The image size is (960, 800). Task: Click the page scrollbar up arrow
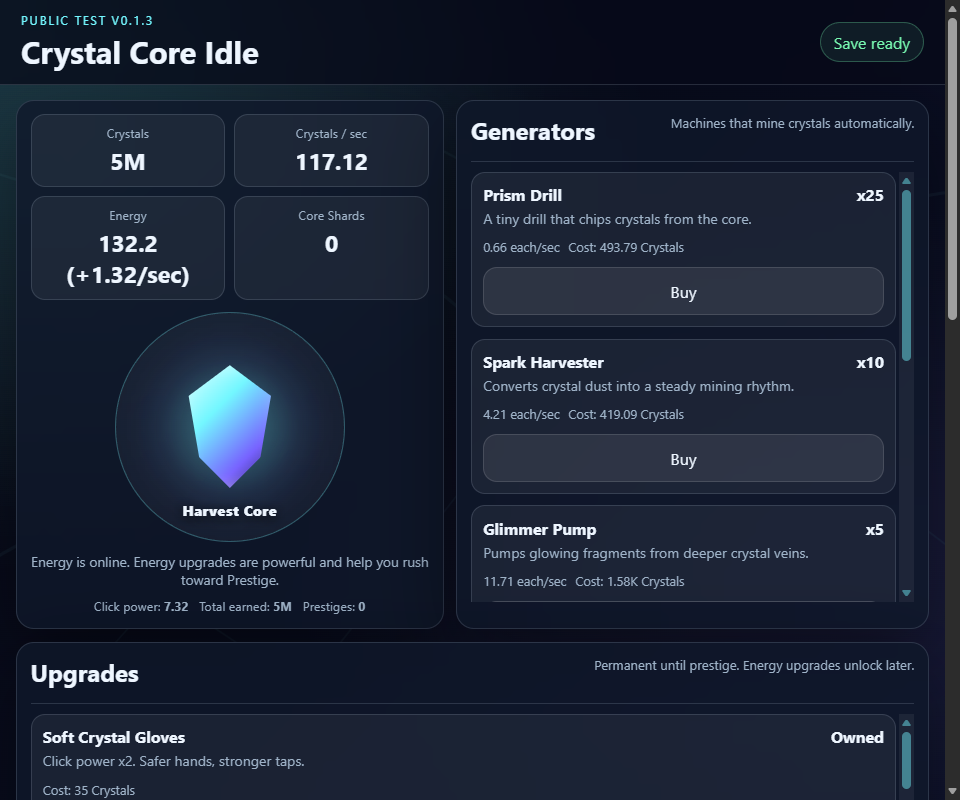click(953, 7)
